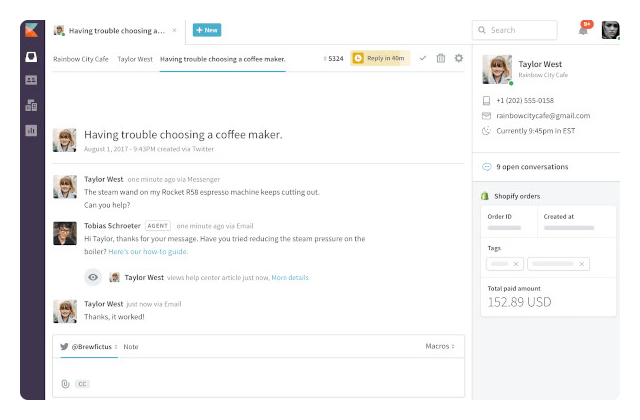Open the organizations icon in the sidebar
The height and width of the screenshot is (420, 640).
click(x=31, y=105)
